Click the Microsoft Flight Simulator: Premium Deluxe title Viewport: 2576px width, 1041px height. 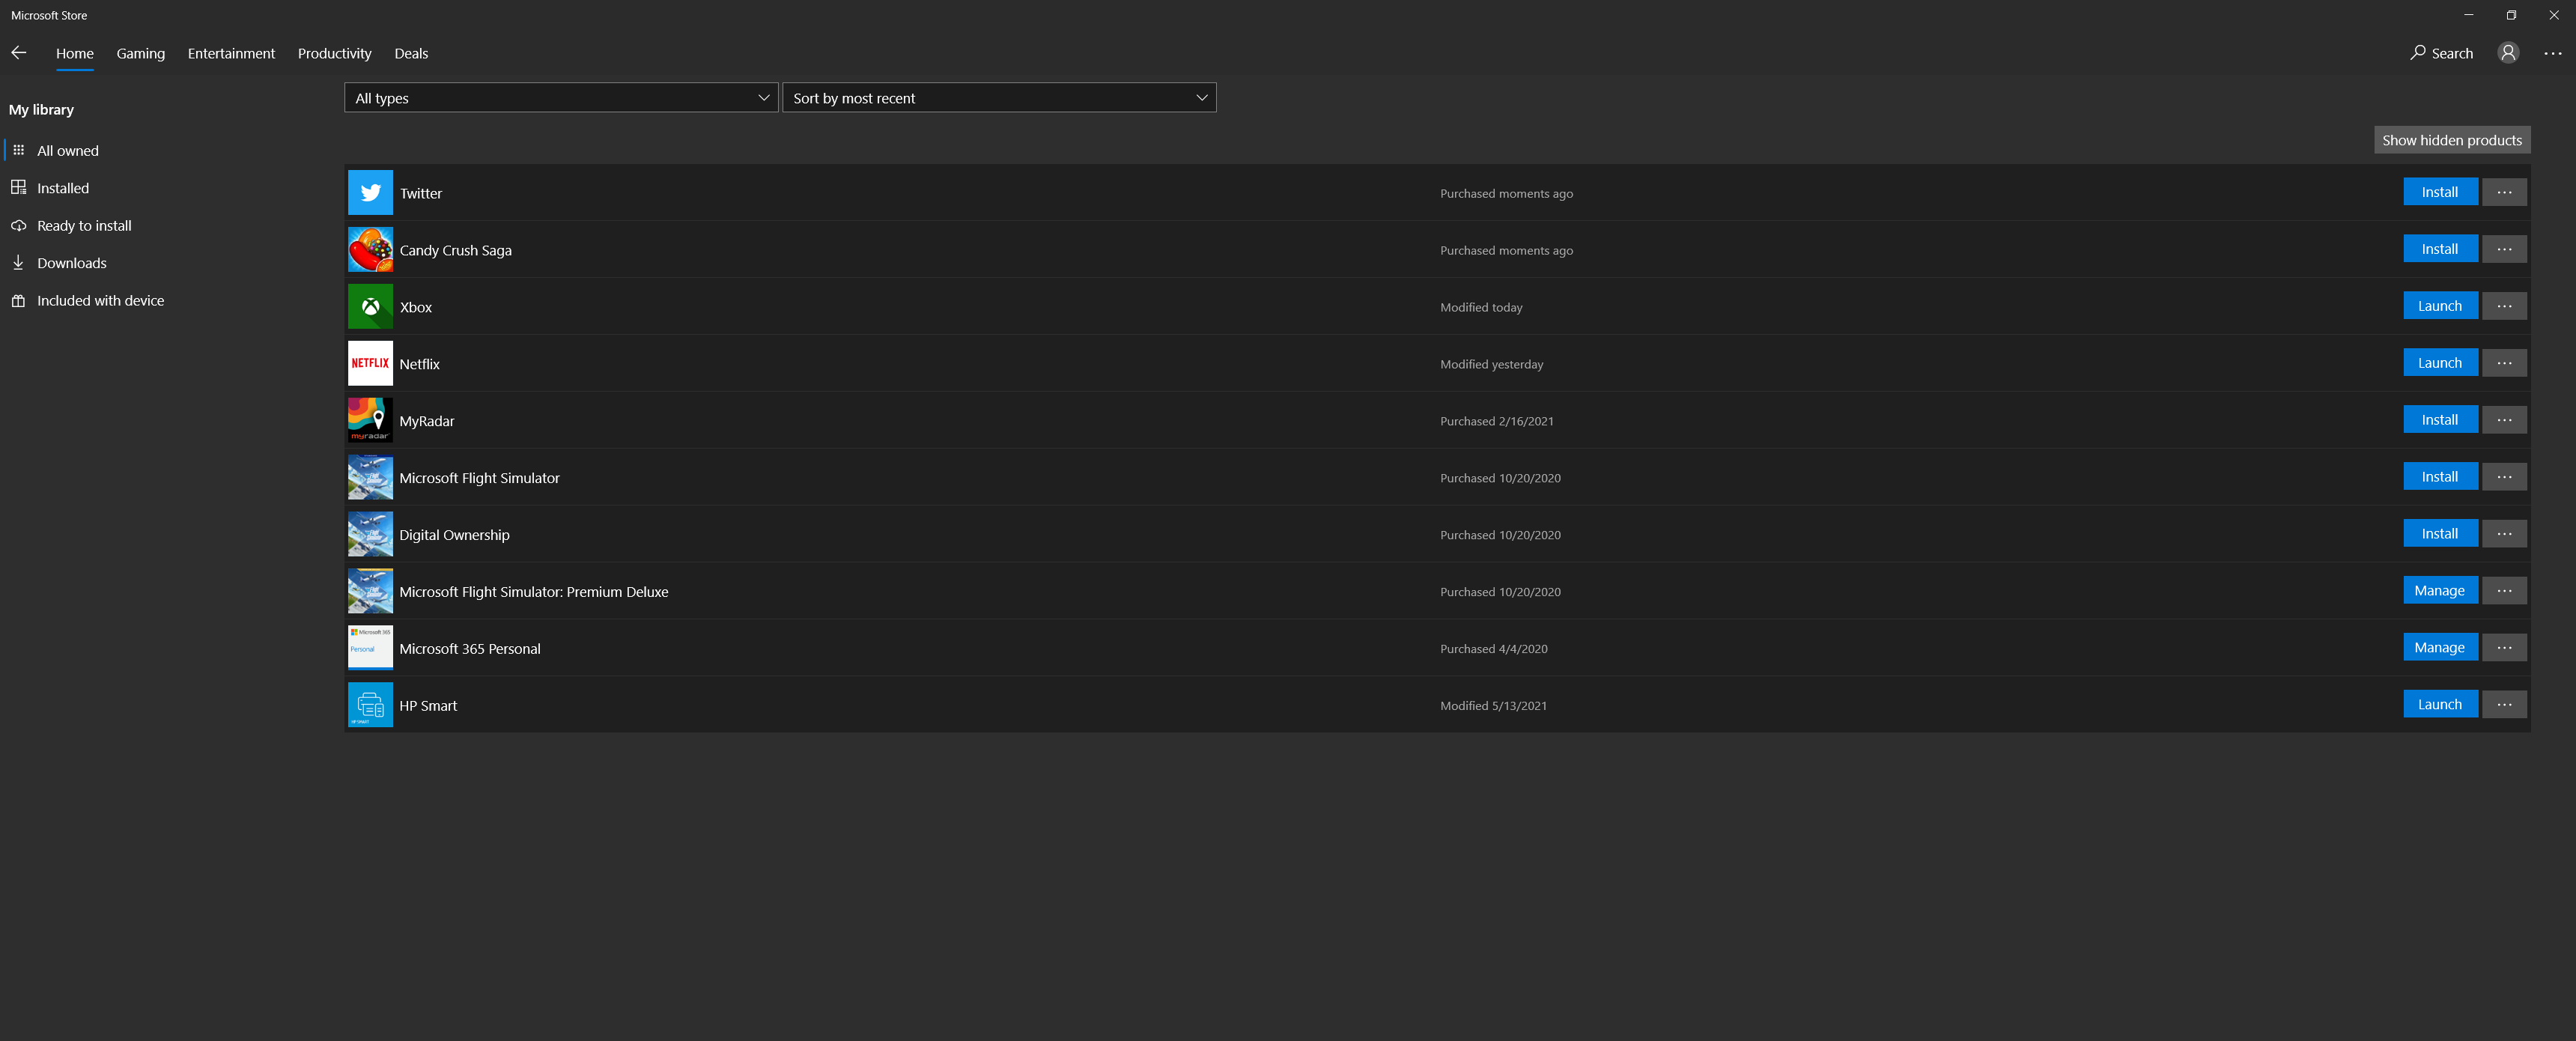pyautogui.click(x=534, y=591)
